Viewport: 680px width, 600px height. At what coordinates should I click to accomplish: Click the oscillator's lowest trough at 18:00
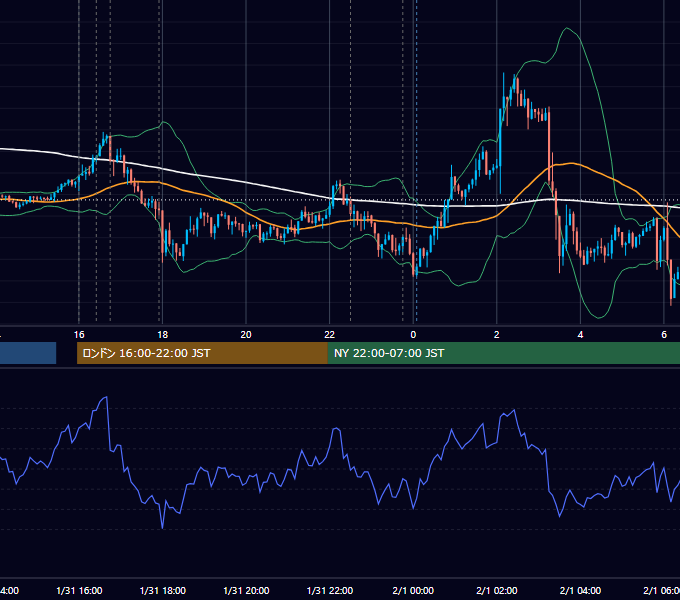163,528
